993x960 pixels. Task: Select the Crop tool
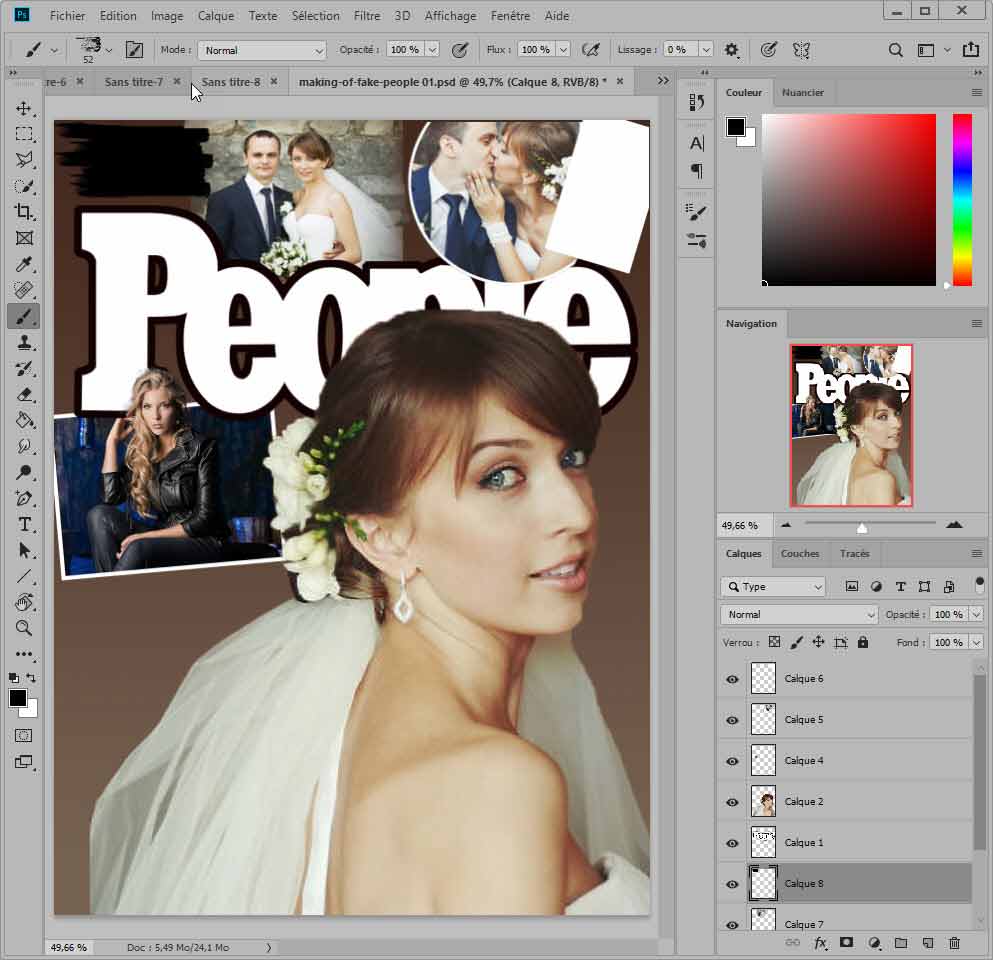(x=24, y=212)
